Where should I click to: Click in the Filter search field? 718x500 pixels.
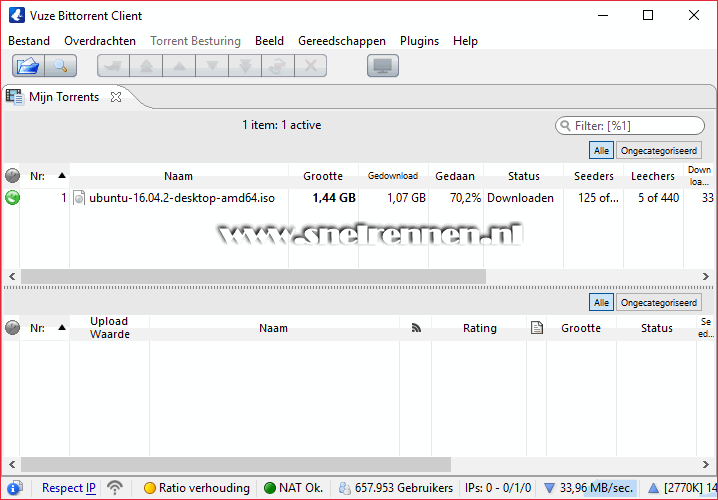point(630,125)
